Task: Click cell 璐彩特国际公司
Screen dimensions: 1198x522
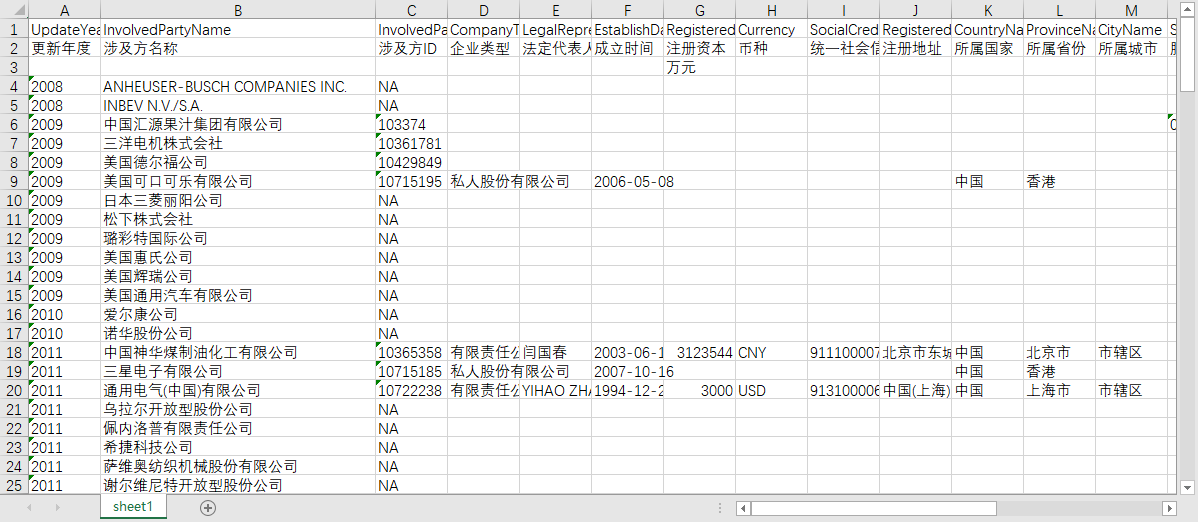Action: (238, 238)
